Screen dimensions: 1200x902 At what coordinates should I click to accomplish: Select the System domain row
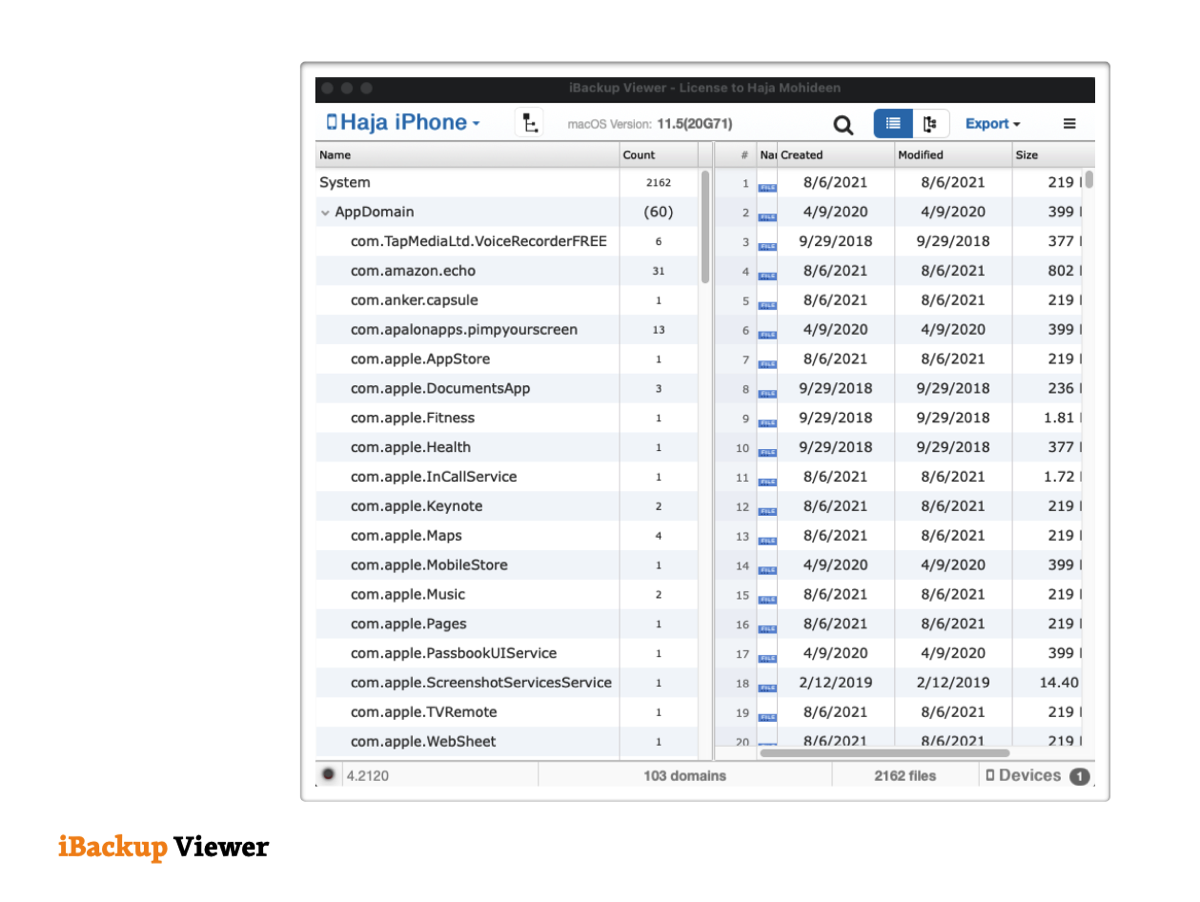tap(345, 183)
